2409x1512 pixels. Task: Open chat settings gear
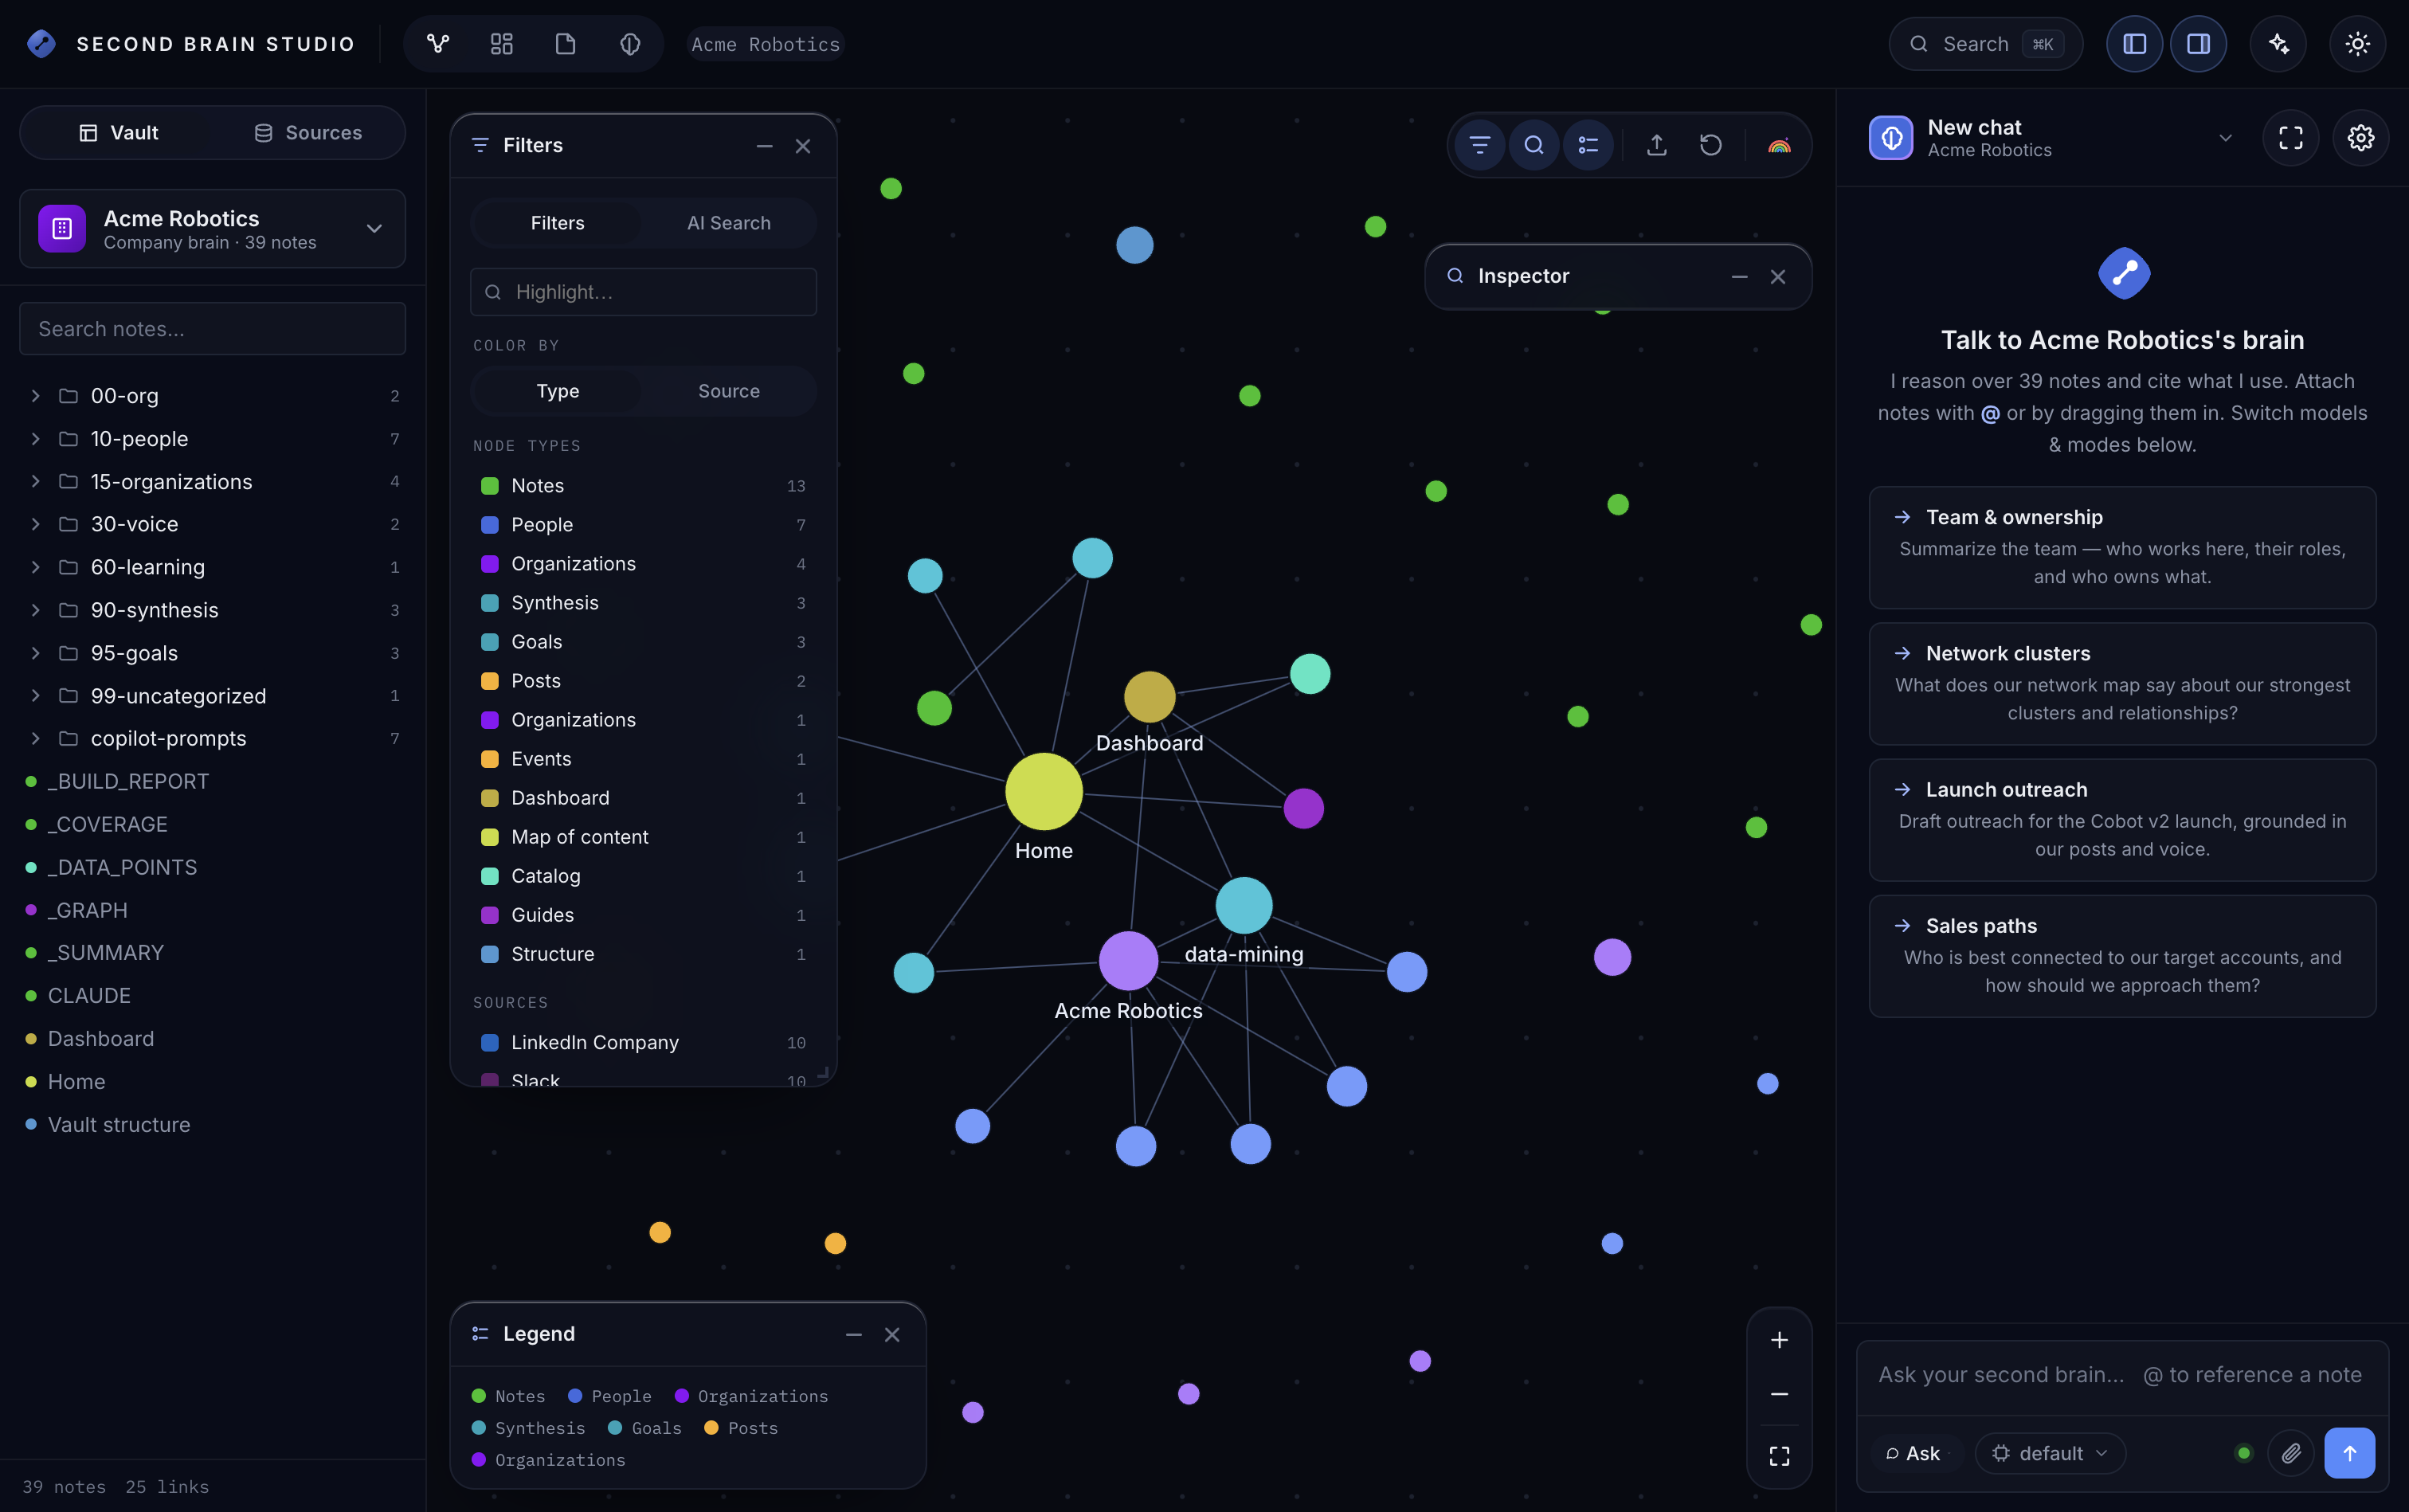pos(2361,138)
